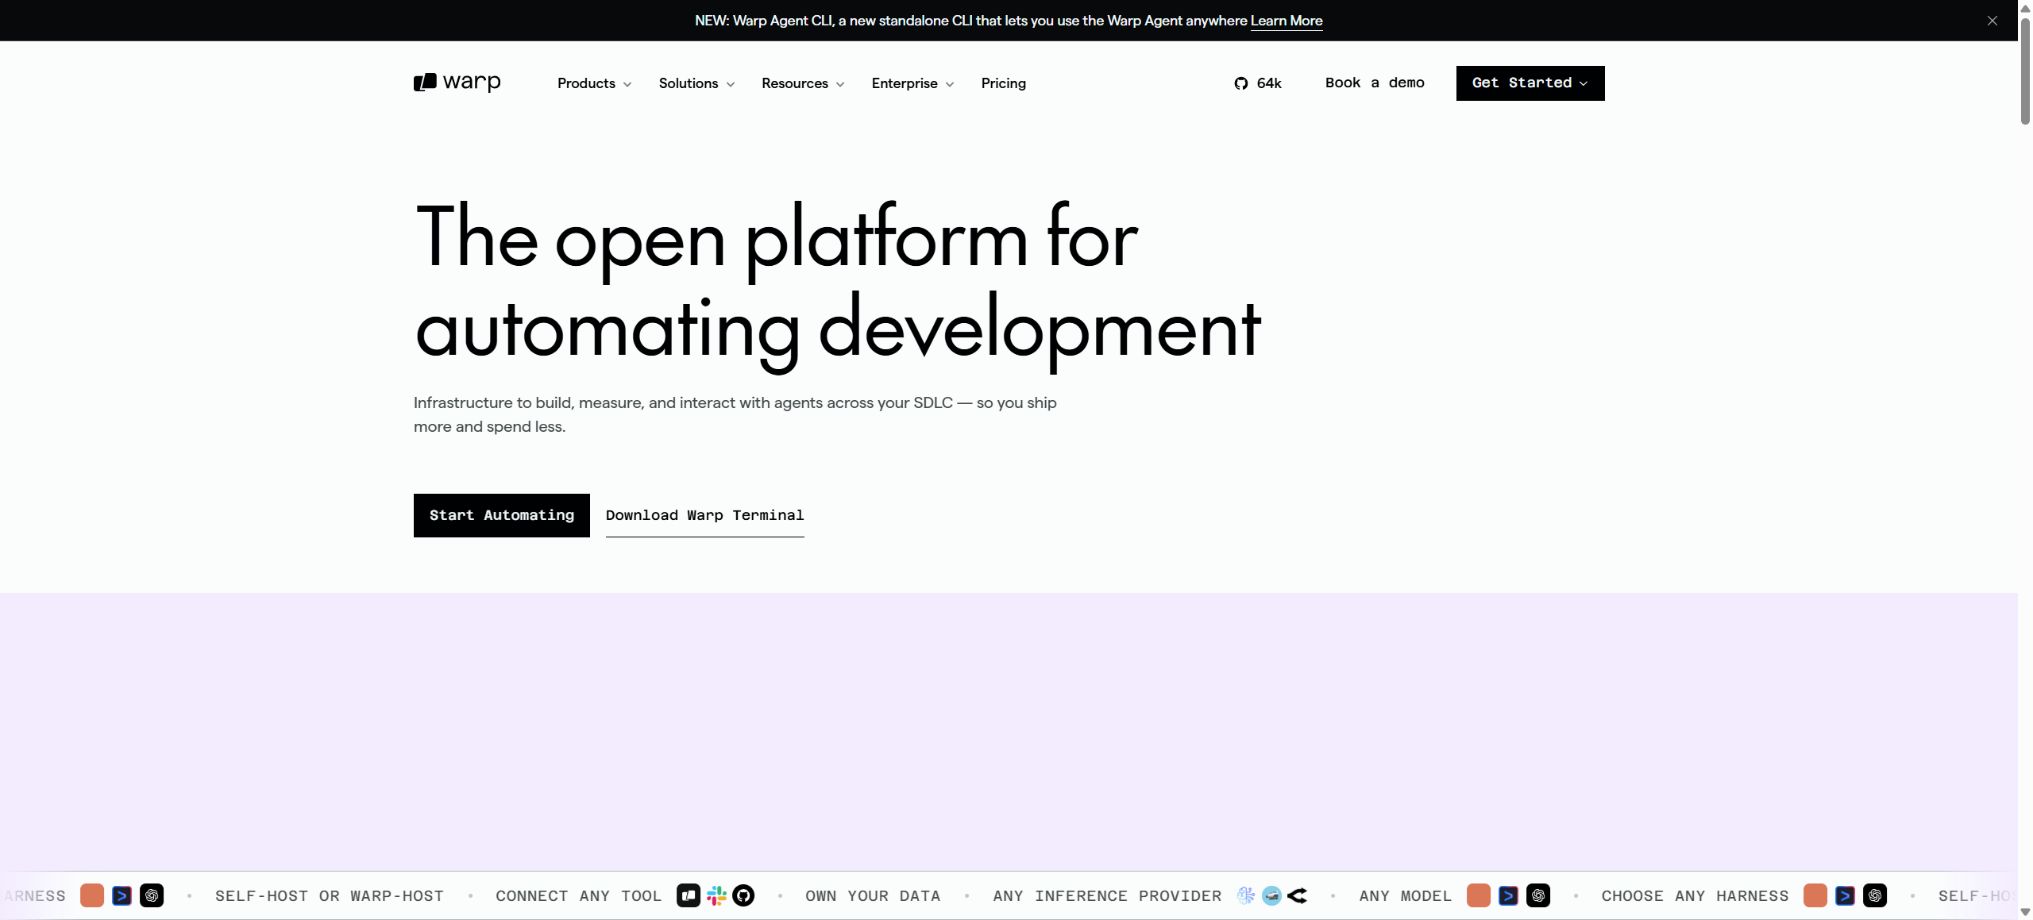Click the OpenAI icon after ANY MODEL
Screen dimensions: 2033x920
1539,896
